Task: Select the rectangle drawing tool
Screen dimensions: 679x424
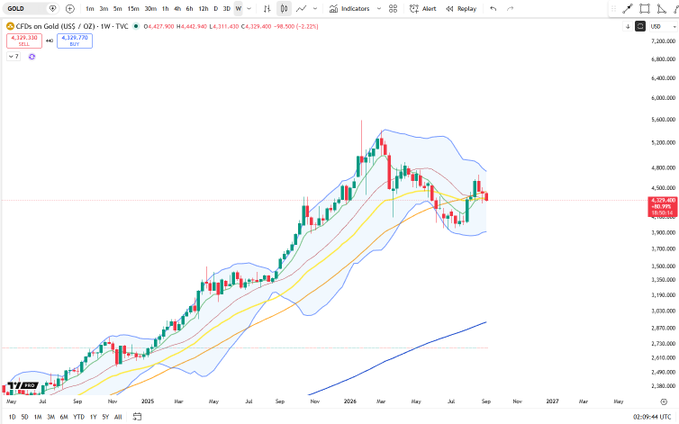Action: tap(645, 9)
